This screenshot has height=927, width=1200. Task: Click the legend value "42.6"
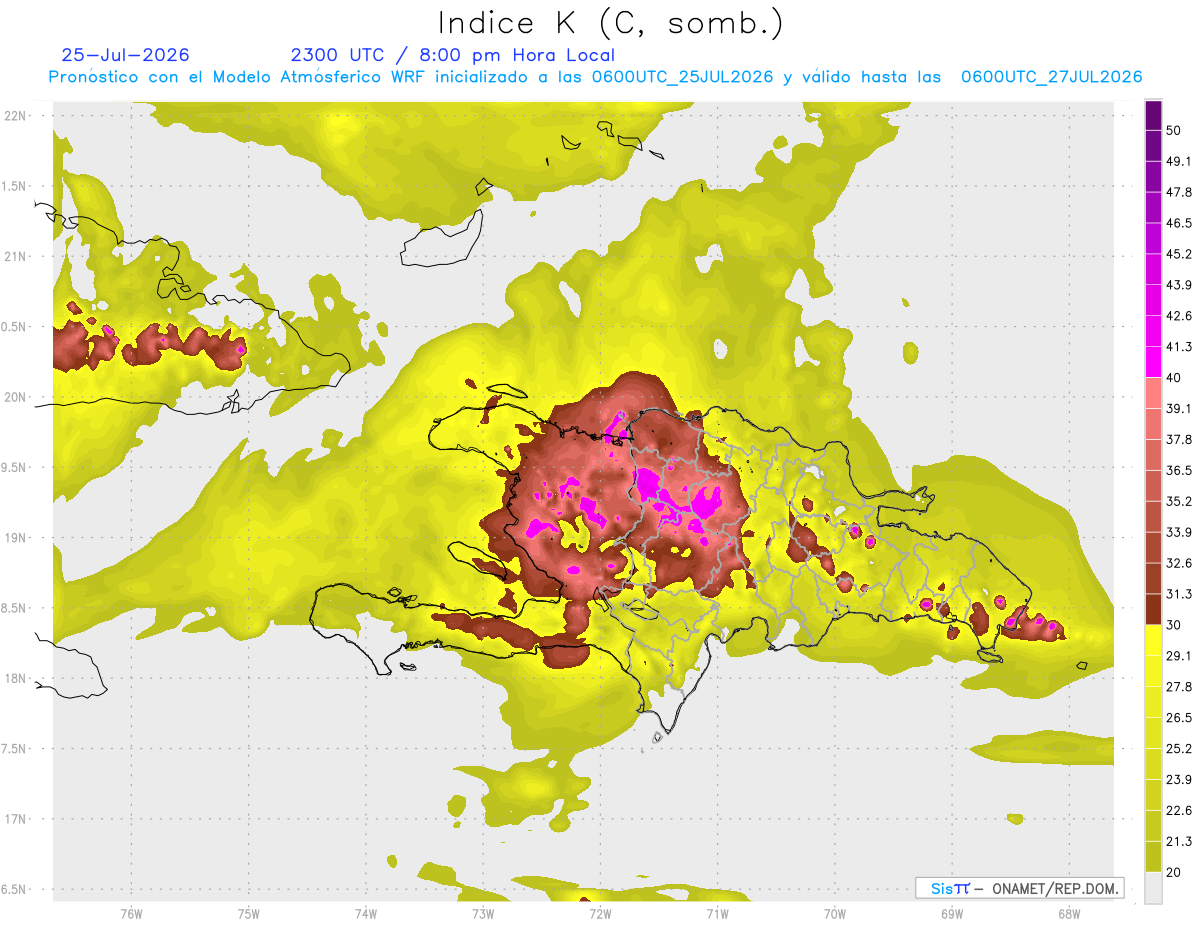[x=1179, y=316]
